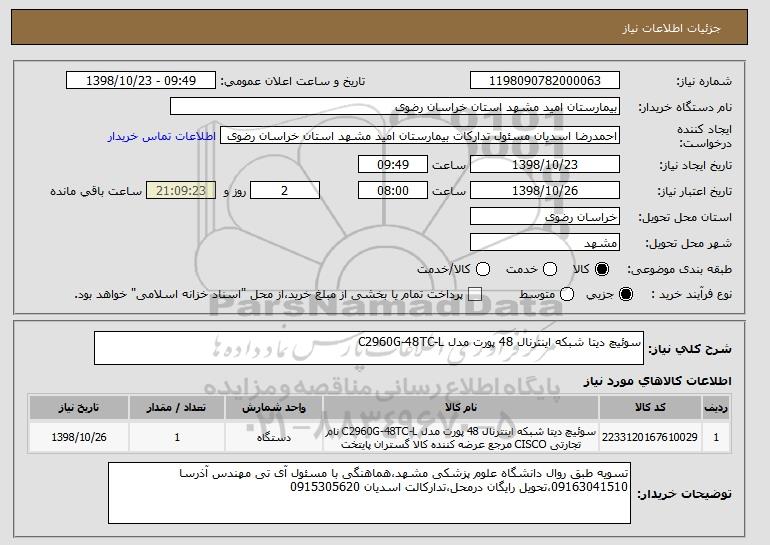The width and height of the screenshot is (770, 545).
Task: Select the جزیی purchase type radio
Action: pos(626,294)
